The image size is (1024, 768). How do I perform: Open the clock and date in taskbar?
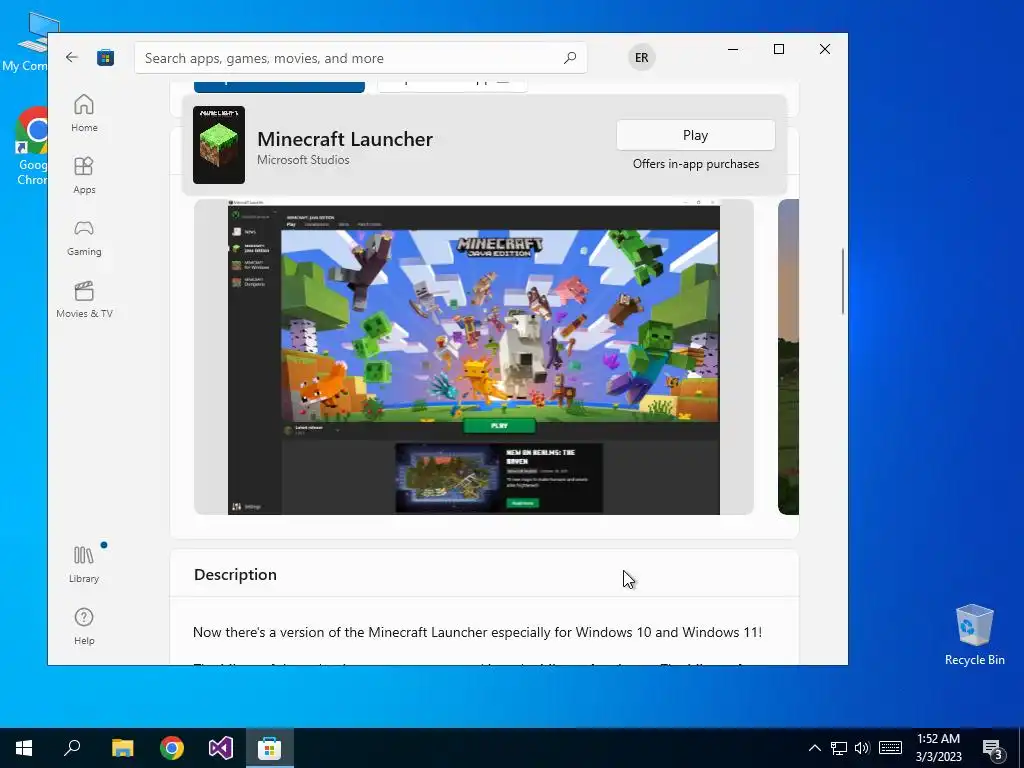tap(938, 748)
